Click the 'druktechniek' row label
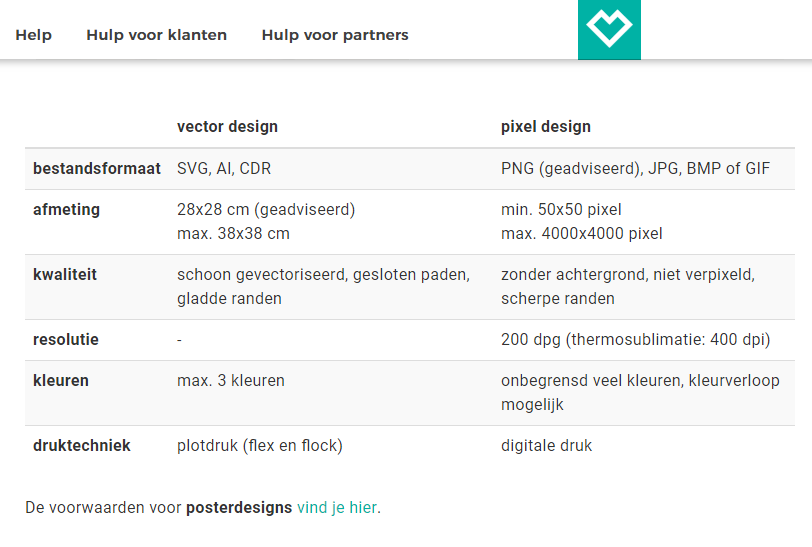Screen dimensions: 812x547 point(82,446)
